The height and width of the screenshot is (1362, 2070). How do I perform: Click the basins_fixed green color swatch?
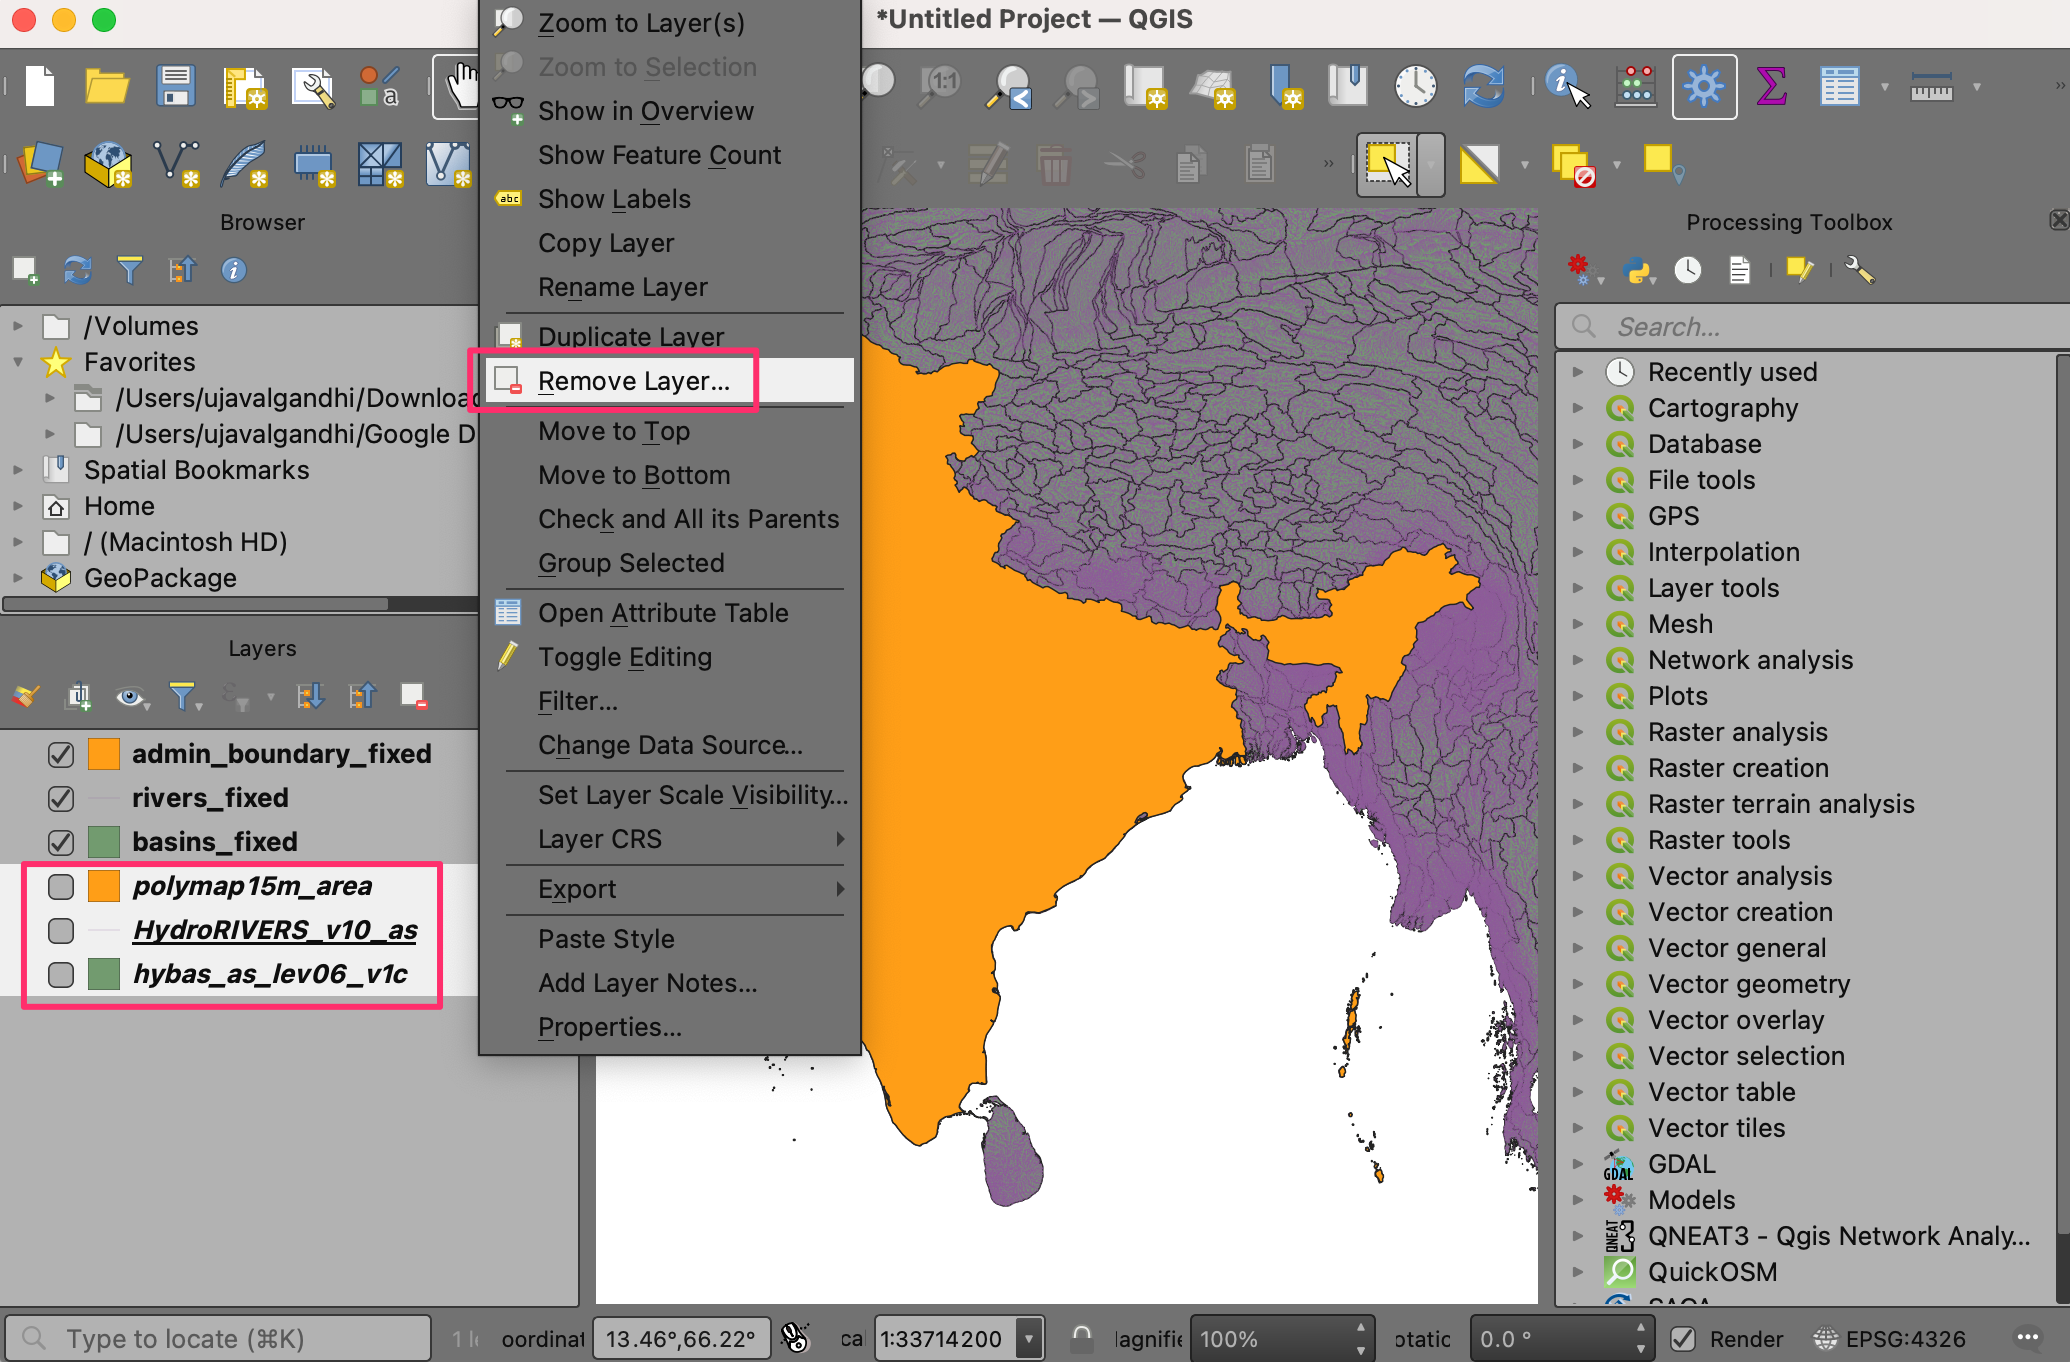pos(104,842)
